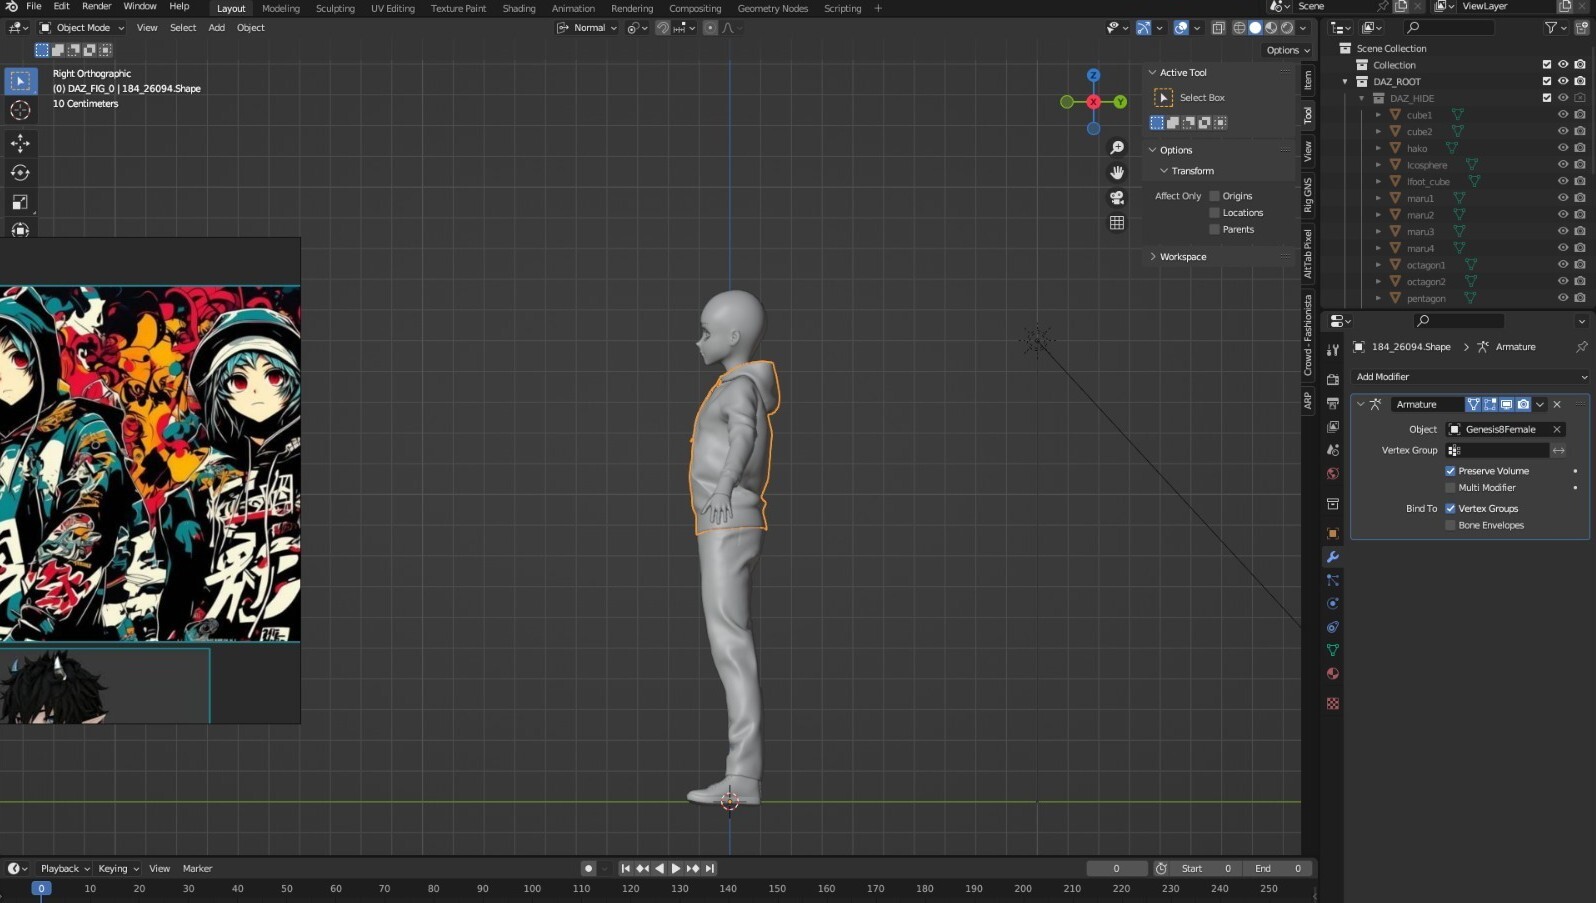Activate the Move tool
Image resolution: width=1596 pixels, height=903 pixels.
pyautogui.click(x=20, y=143)
